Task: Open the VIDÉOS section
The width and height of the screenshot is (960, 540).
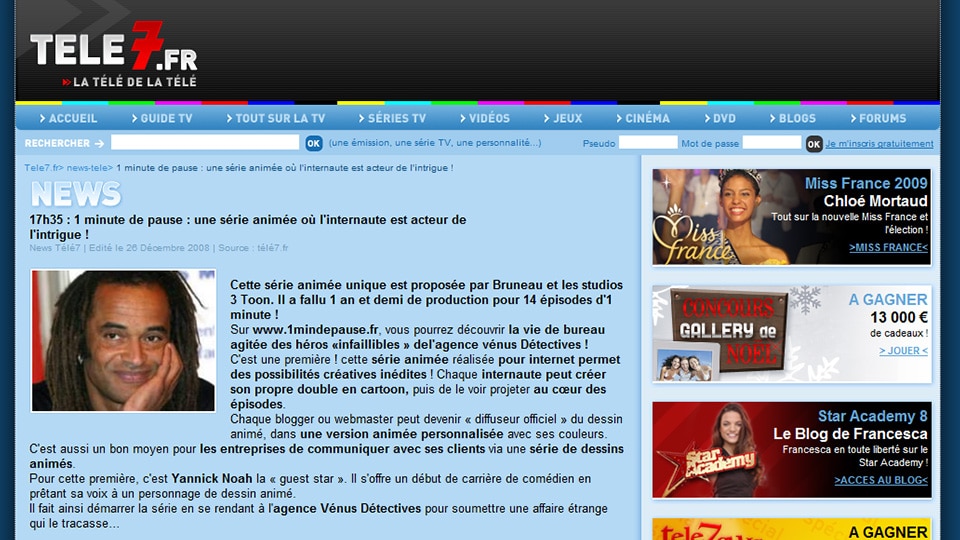Action: (x=485, y=118)
